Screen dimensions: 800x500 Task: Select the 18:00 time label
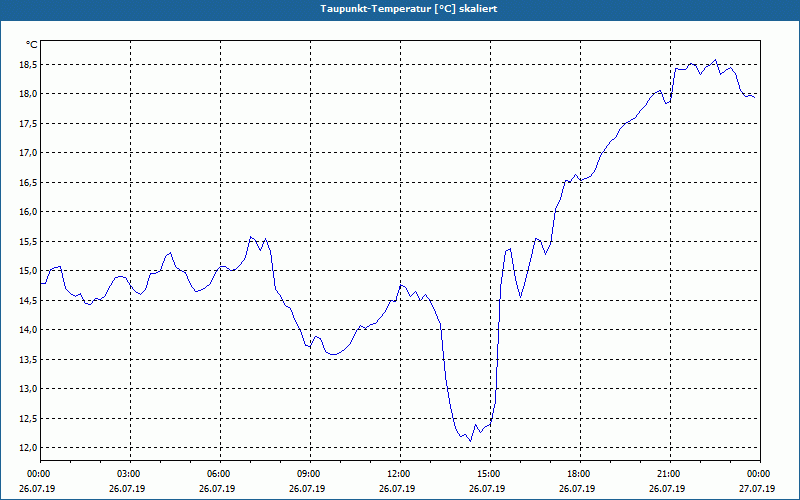coord(581,474)
